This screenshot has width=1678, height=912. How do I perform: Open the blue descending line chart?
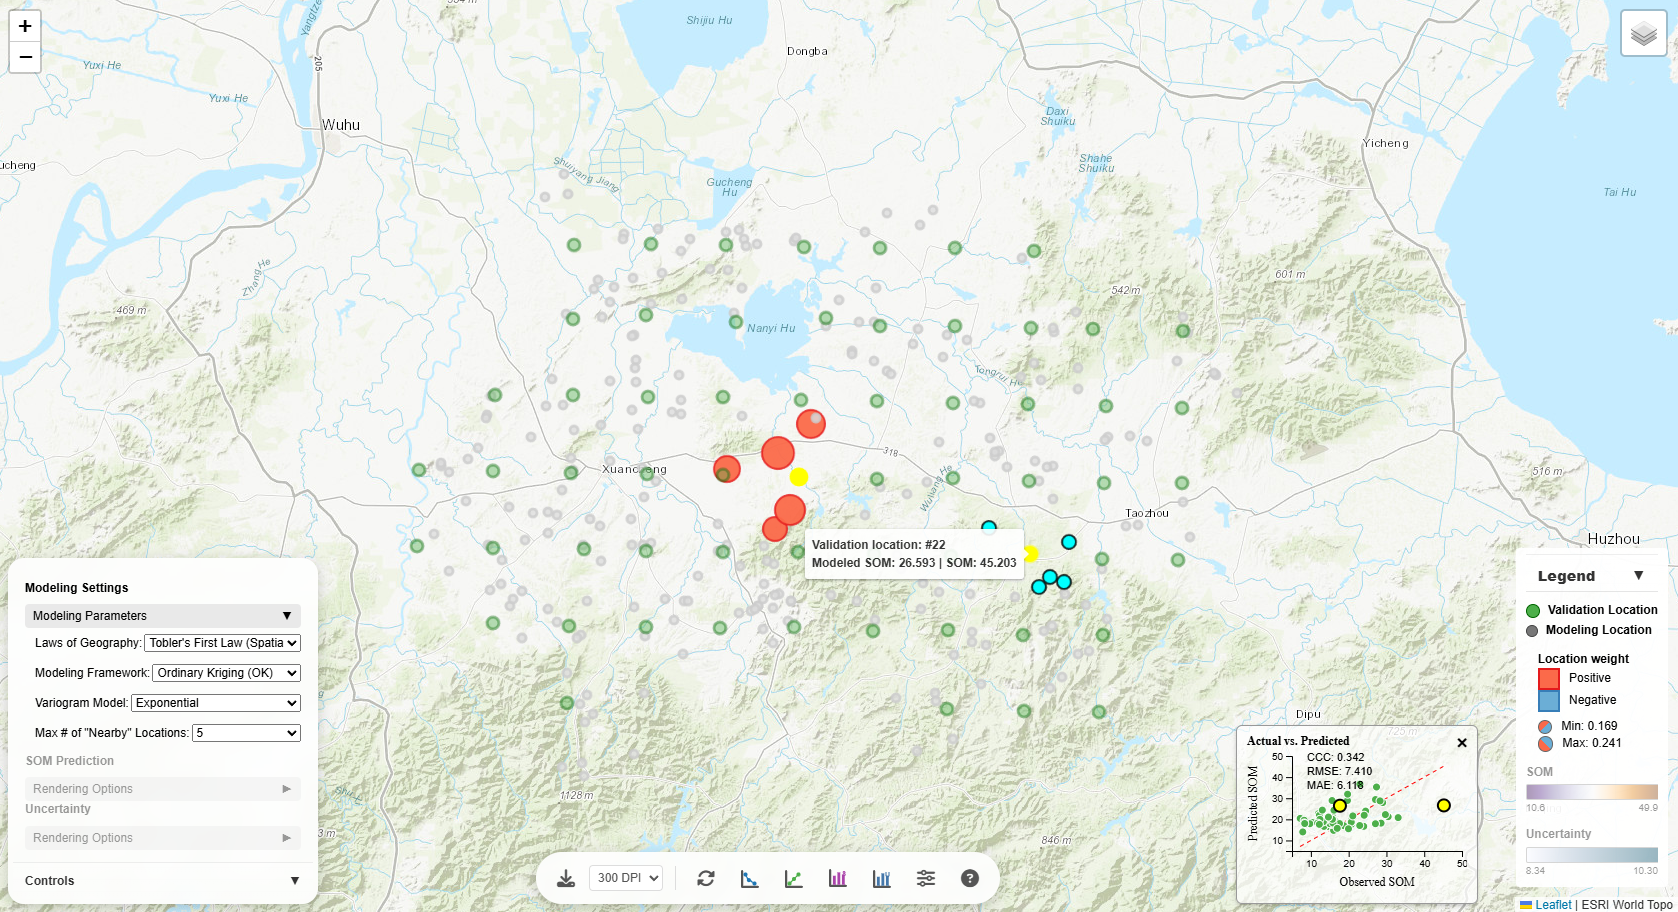point(750,878)
